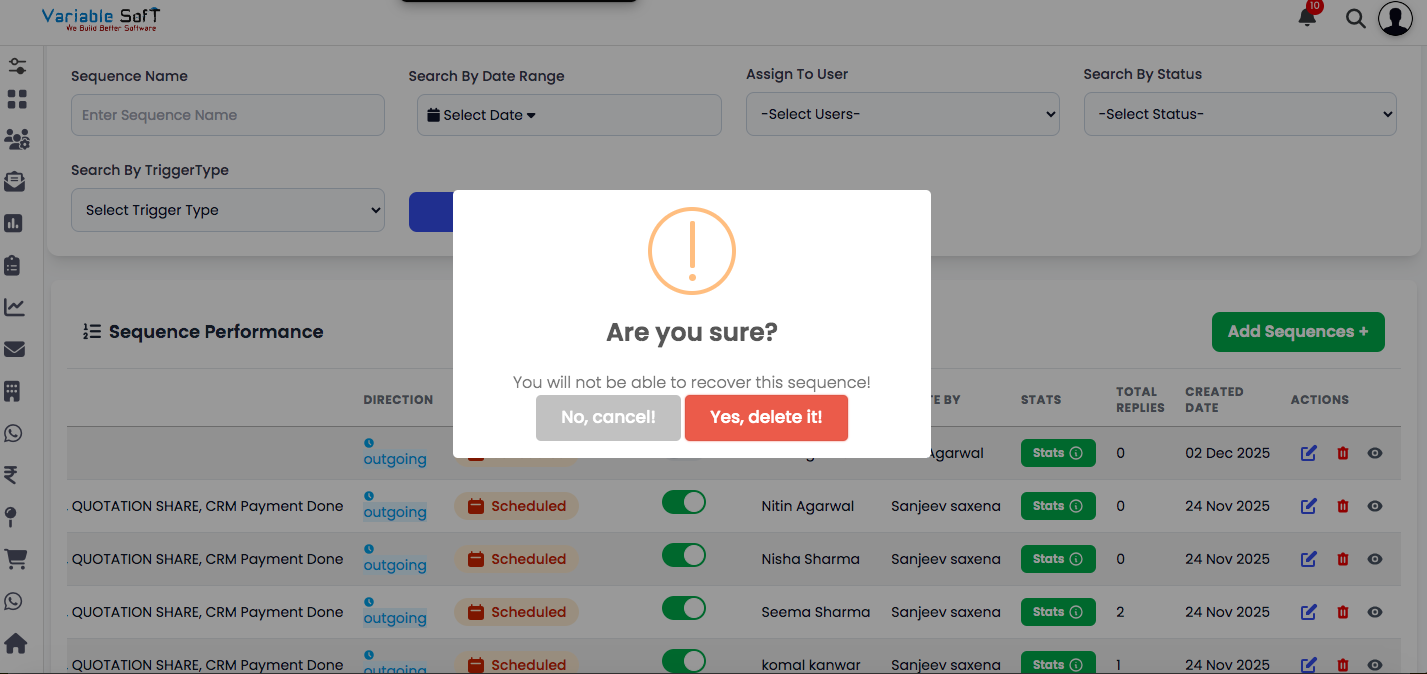Click the rupee symbol sidebar icon

click(x=12, y=475)
